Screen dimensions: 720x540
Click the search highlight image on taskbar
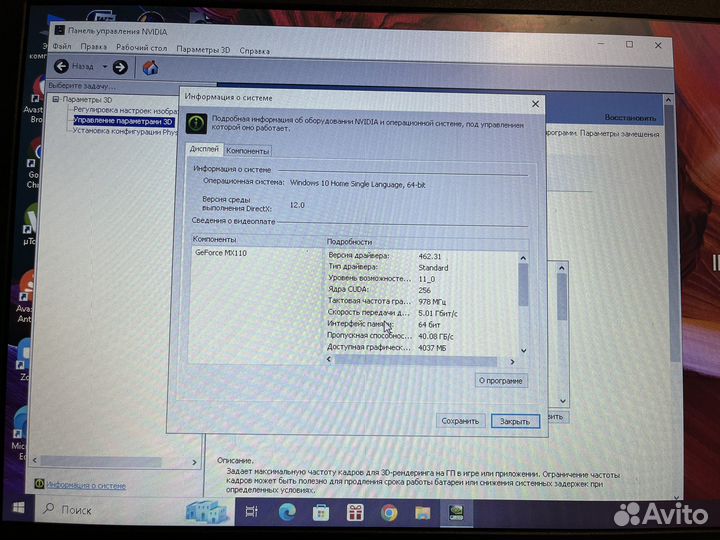click(207, 512)
